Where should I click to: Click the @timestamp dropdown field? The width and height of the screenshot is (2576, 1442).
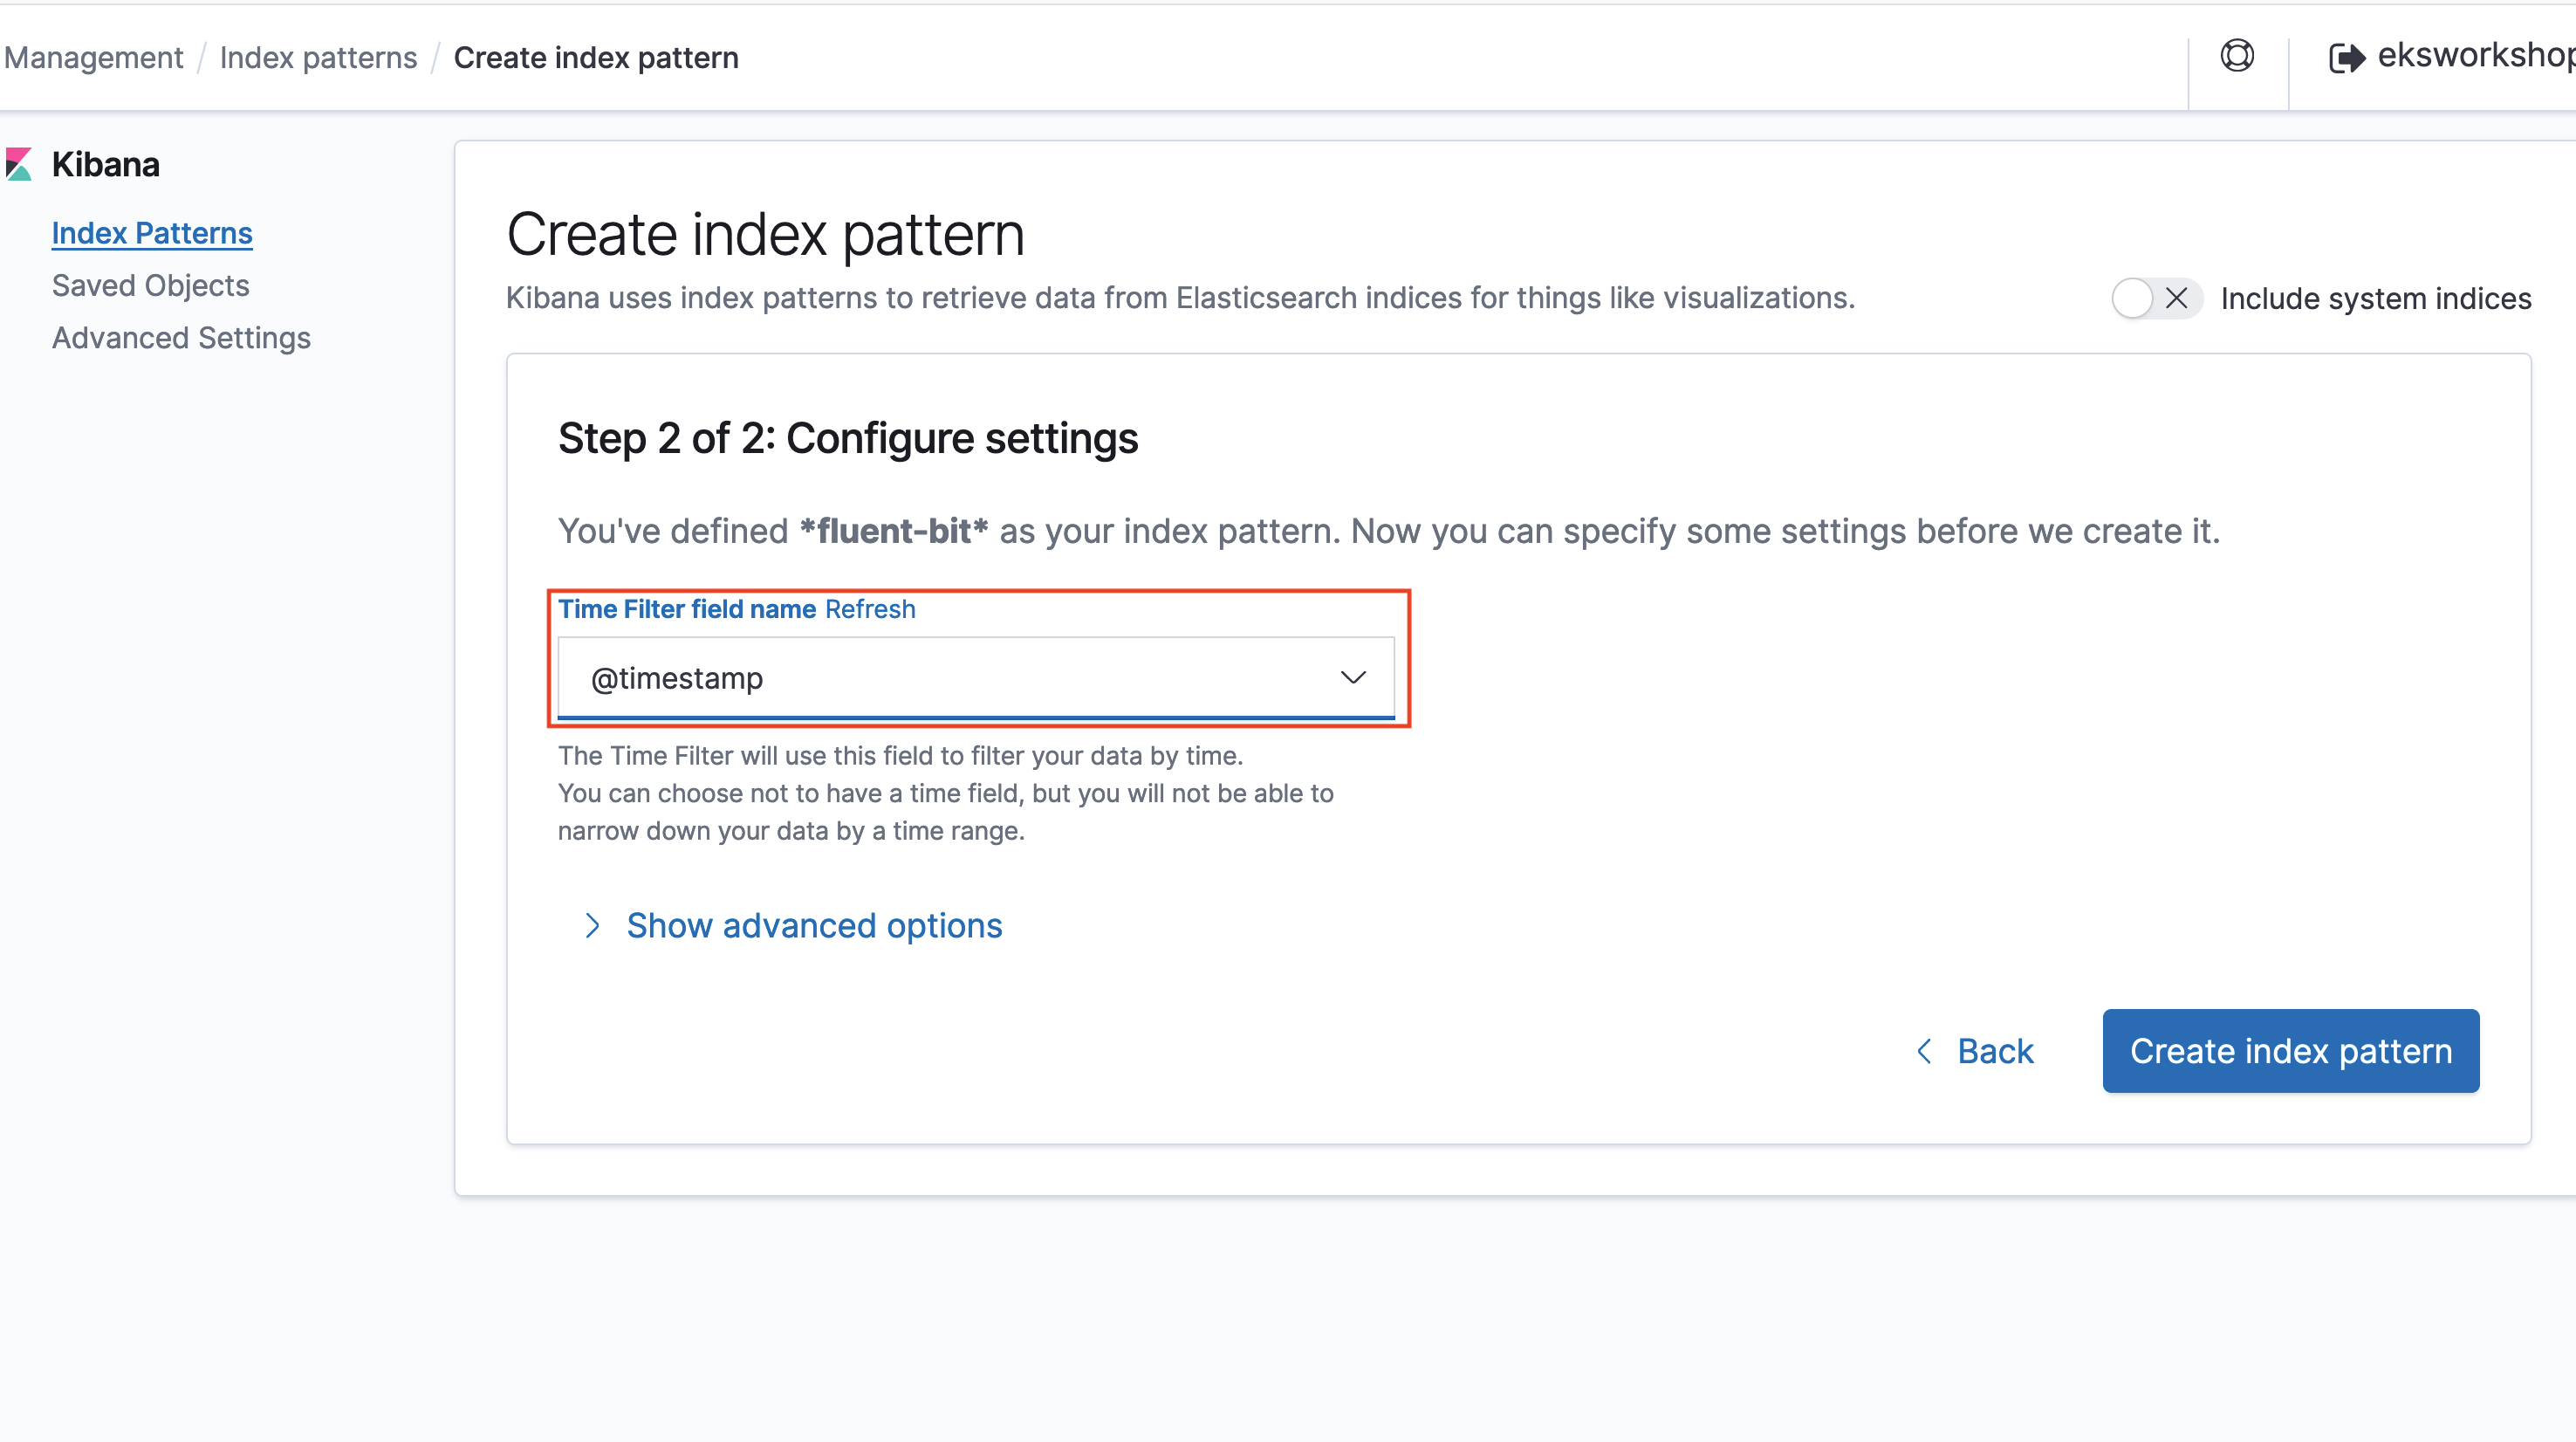[978, 677]
